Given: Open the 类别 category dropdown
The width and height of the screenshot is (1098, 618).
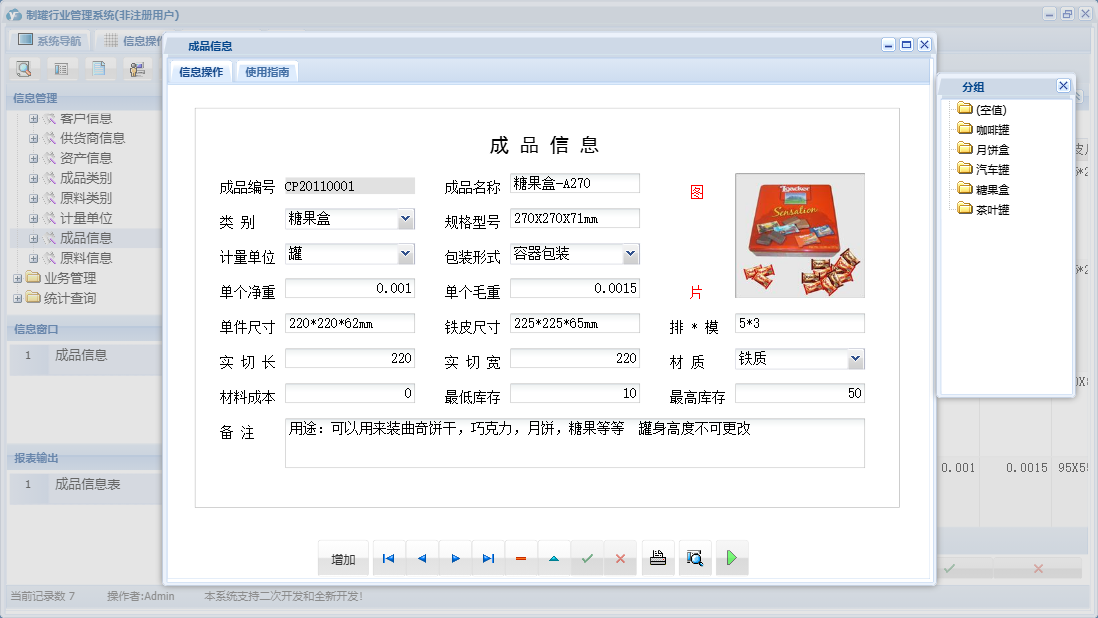Looking at the screenshot, I should (x=405, y=218).
